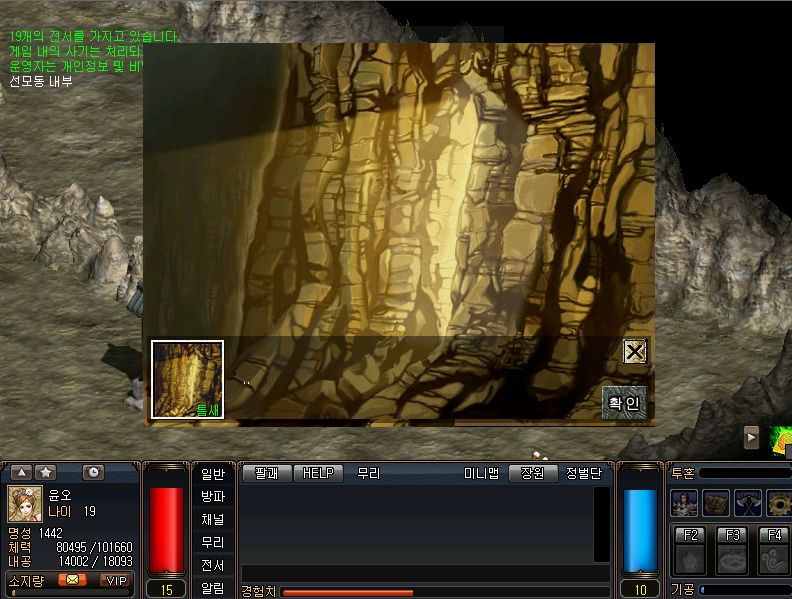The width and height of the screenshot is (792, 599).
Task: Switch to 알림 chat tab
Action: [213, 588]
